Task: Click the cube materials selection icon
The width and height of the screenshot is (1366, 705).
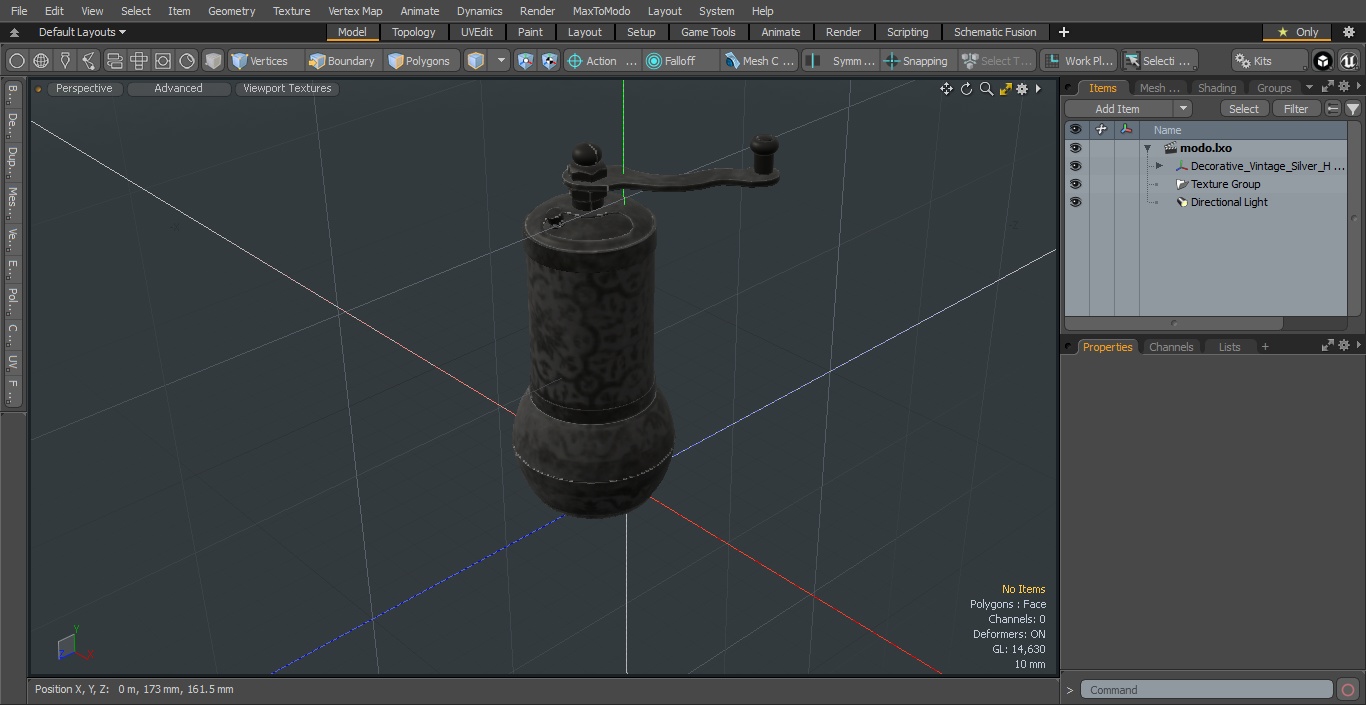Action: coord(476,61)
